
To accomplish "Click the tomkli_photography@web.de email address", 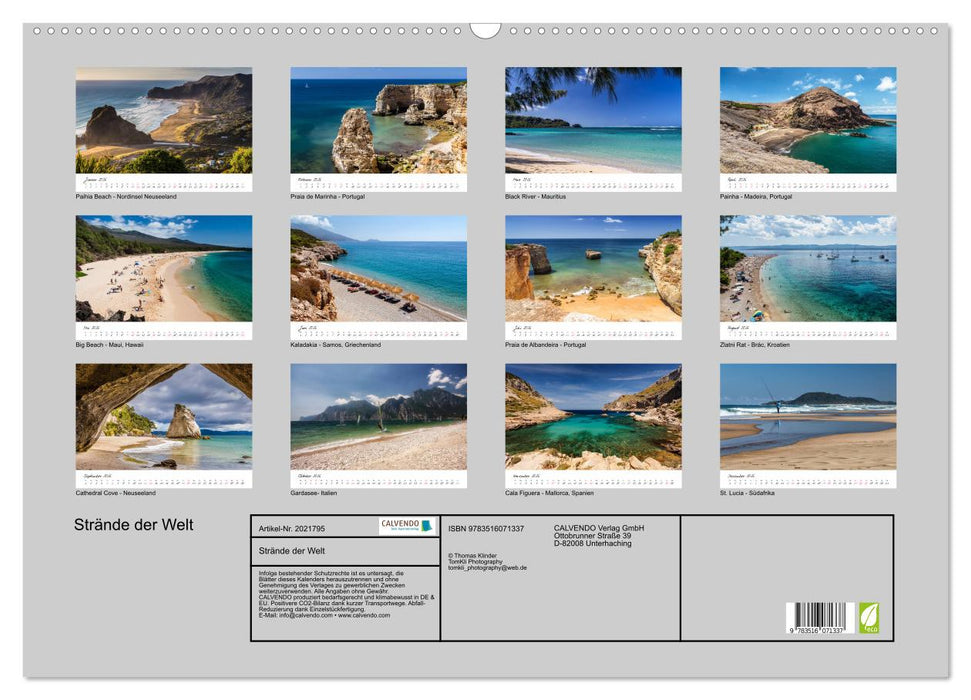I will click(487, 568).
